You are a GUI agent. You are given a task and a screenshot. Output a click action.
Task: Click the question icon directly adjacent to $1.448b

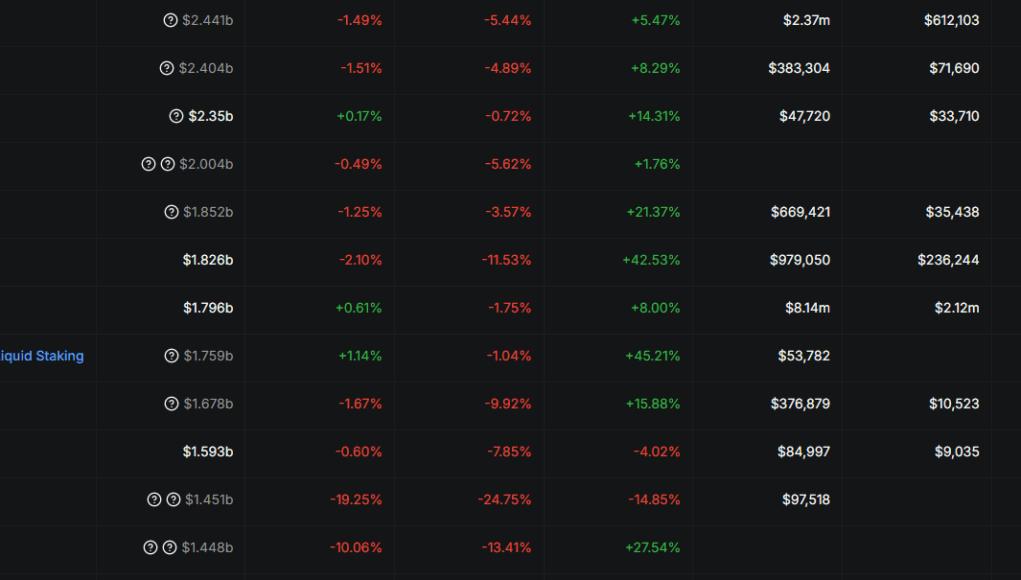pyautogui.click(x=169, y=547)
